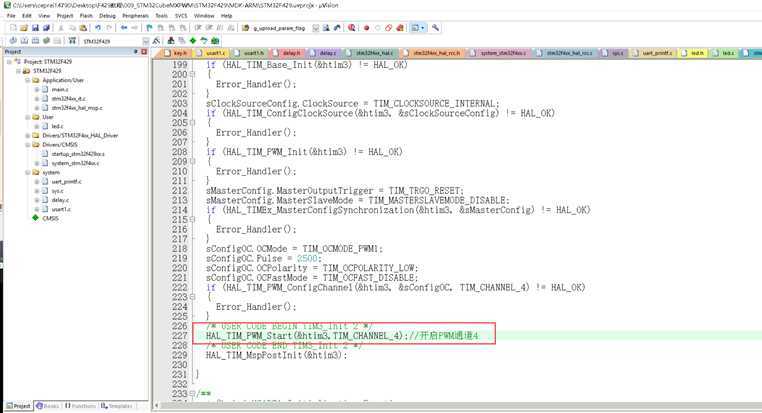762x413 pixels.
Task: Open the Peripherals menu
Action: [x=135, y=16]
